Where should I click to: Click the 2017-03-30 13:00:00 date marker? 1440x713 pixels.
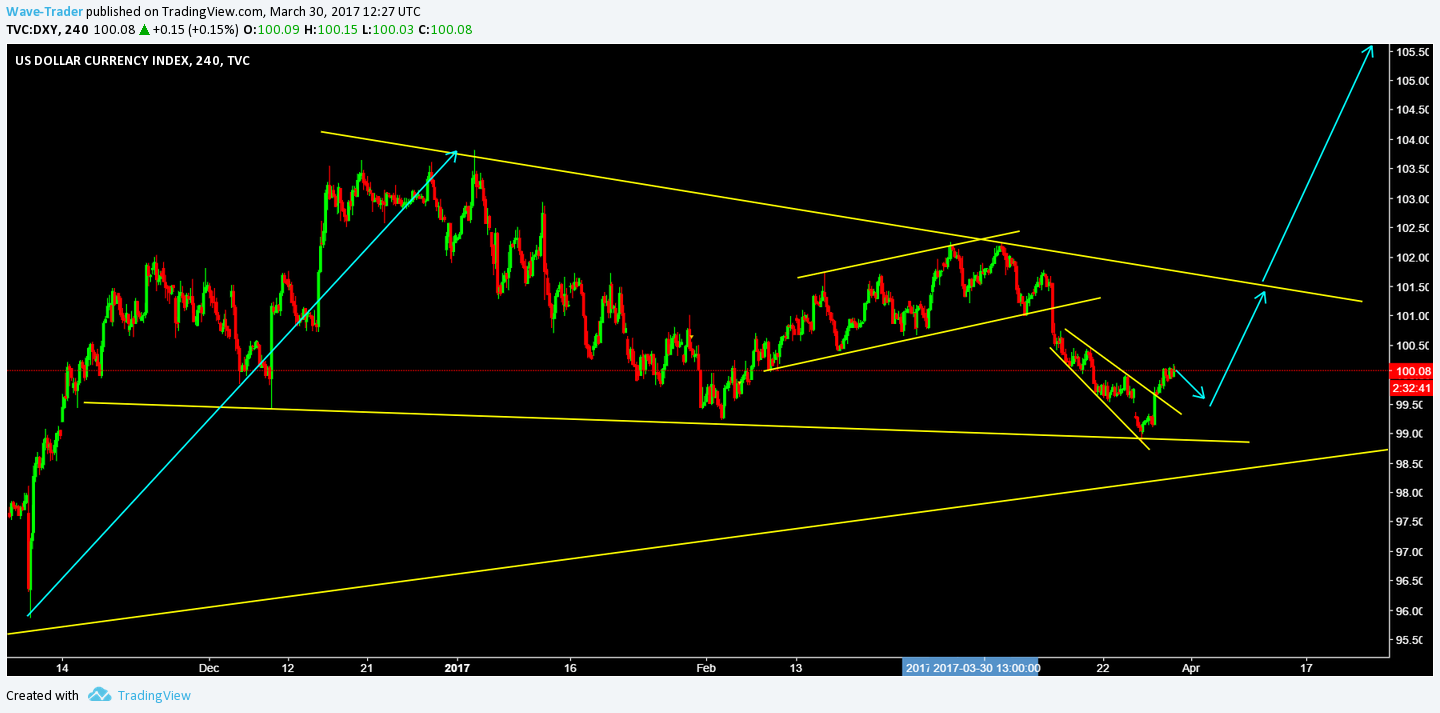pyautogui.click(x=987, y=668)
